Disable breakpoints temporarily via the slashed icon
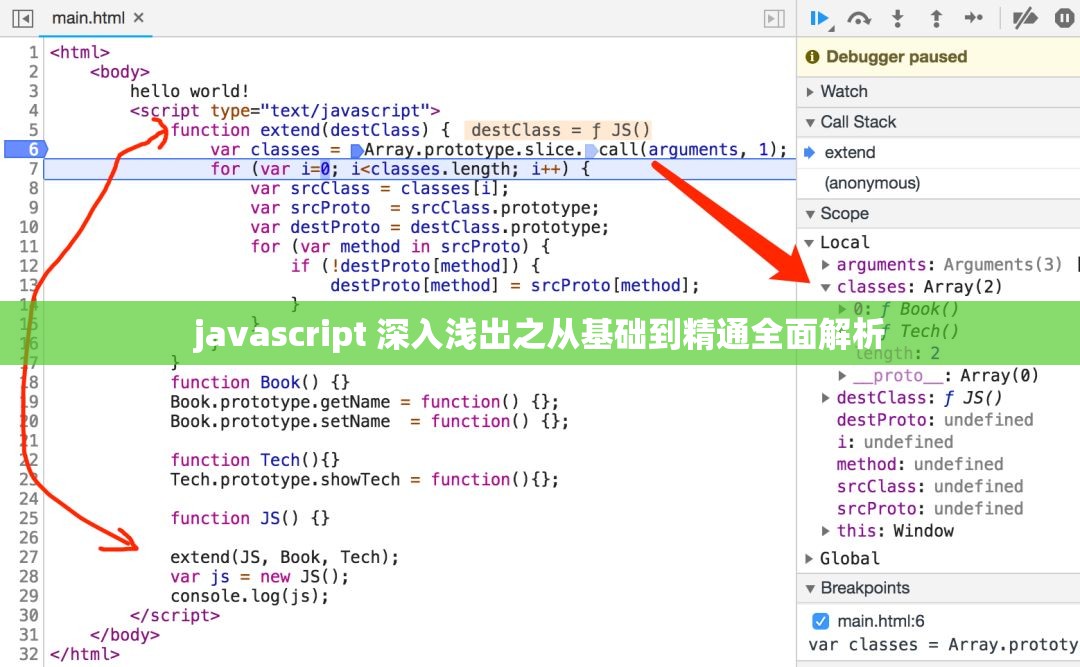 point(1023,18)
